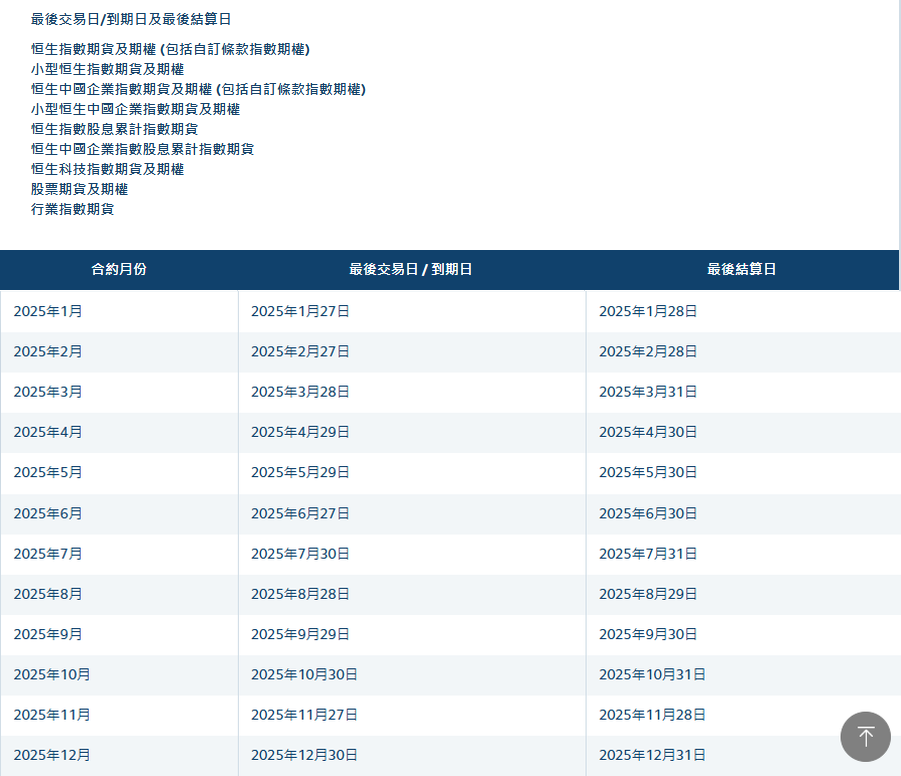Viewport: 901px width, 776px height.
Task: Click 小型恒生中國企業指數期貨及期權 line
Action: (136, 109)
